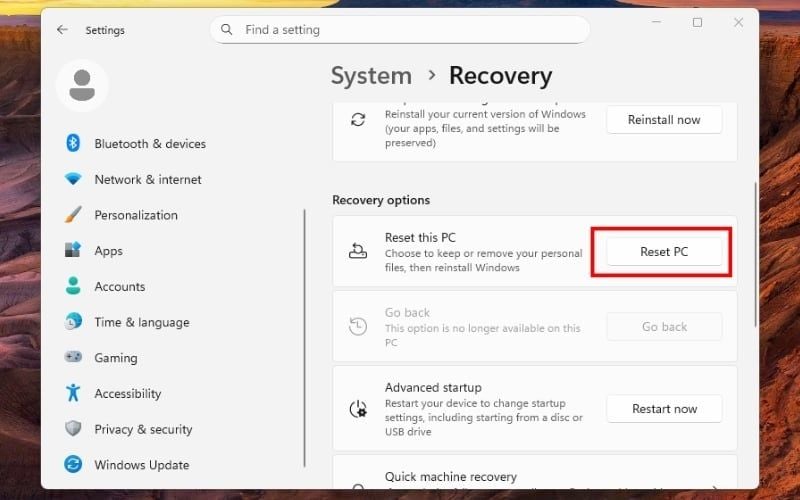Open the Quick machine recovery row

point(535,472)
